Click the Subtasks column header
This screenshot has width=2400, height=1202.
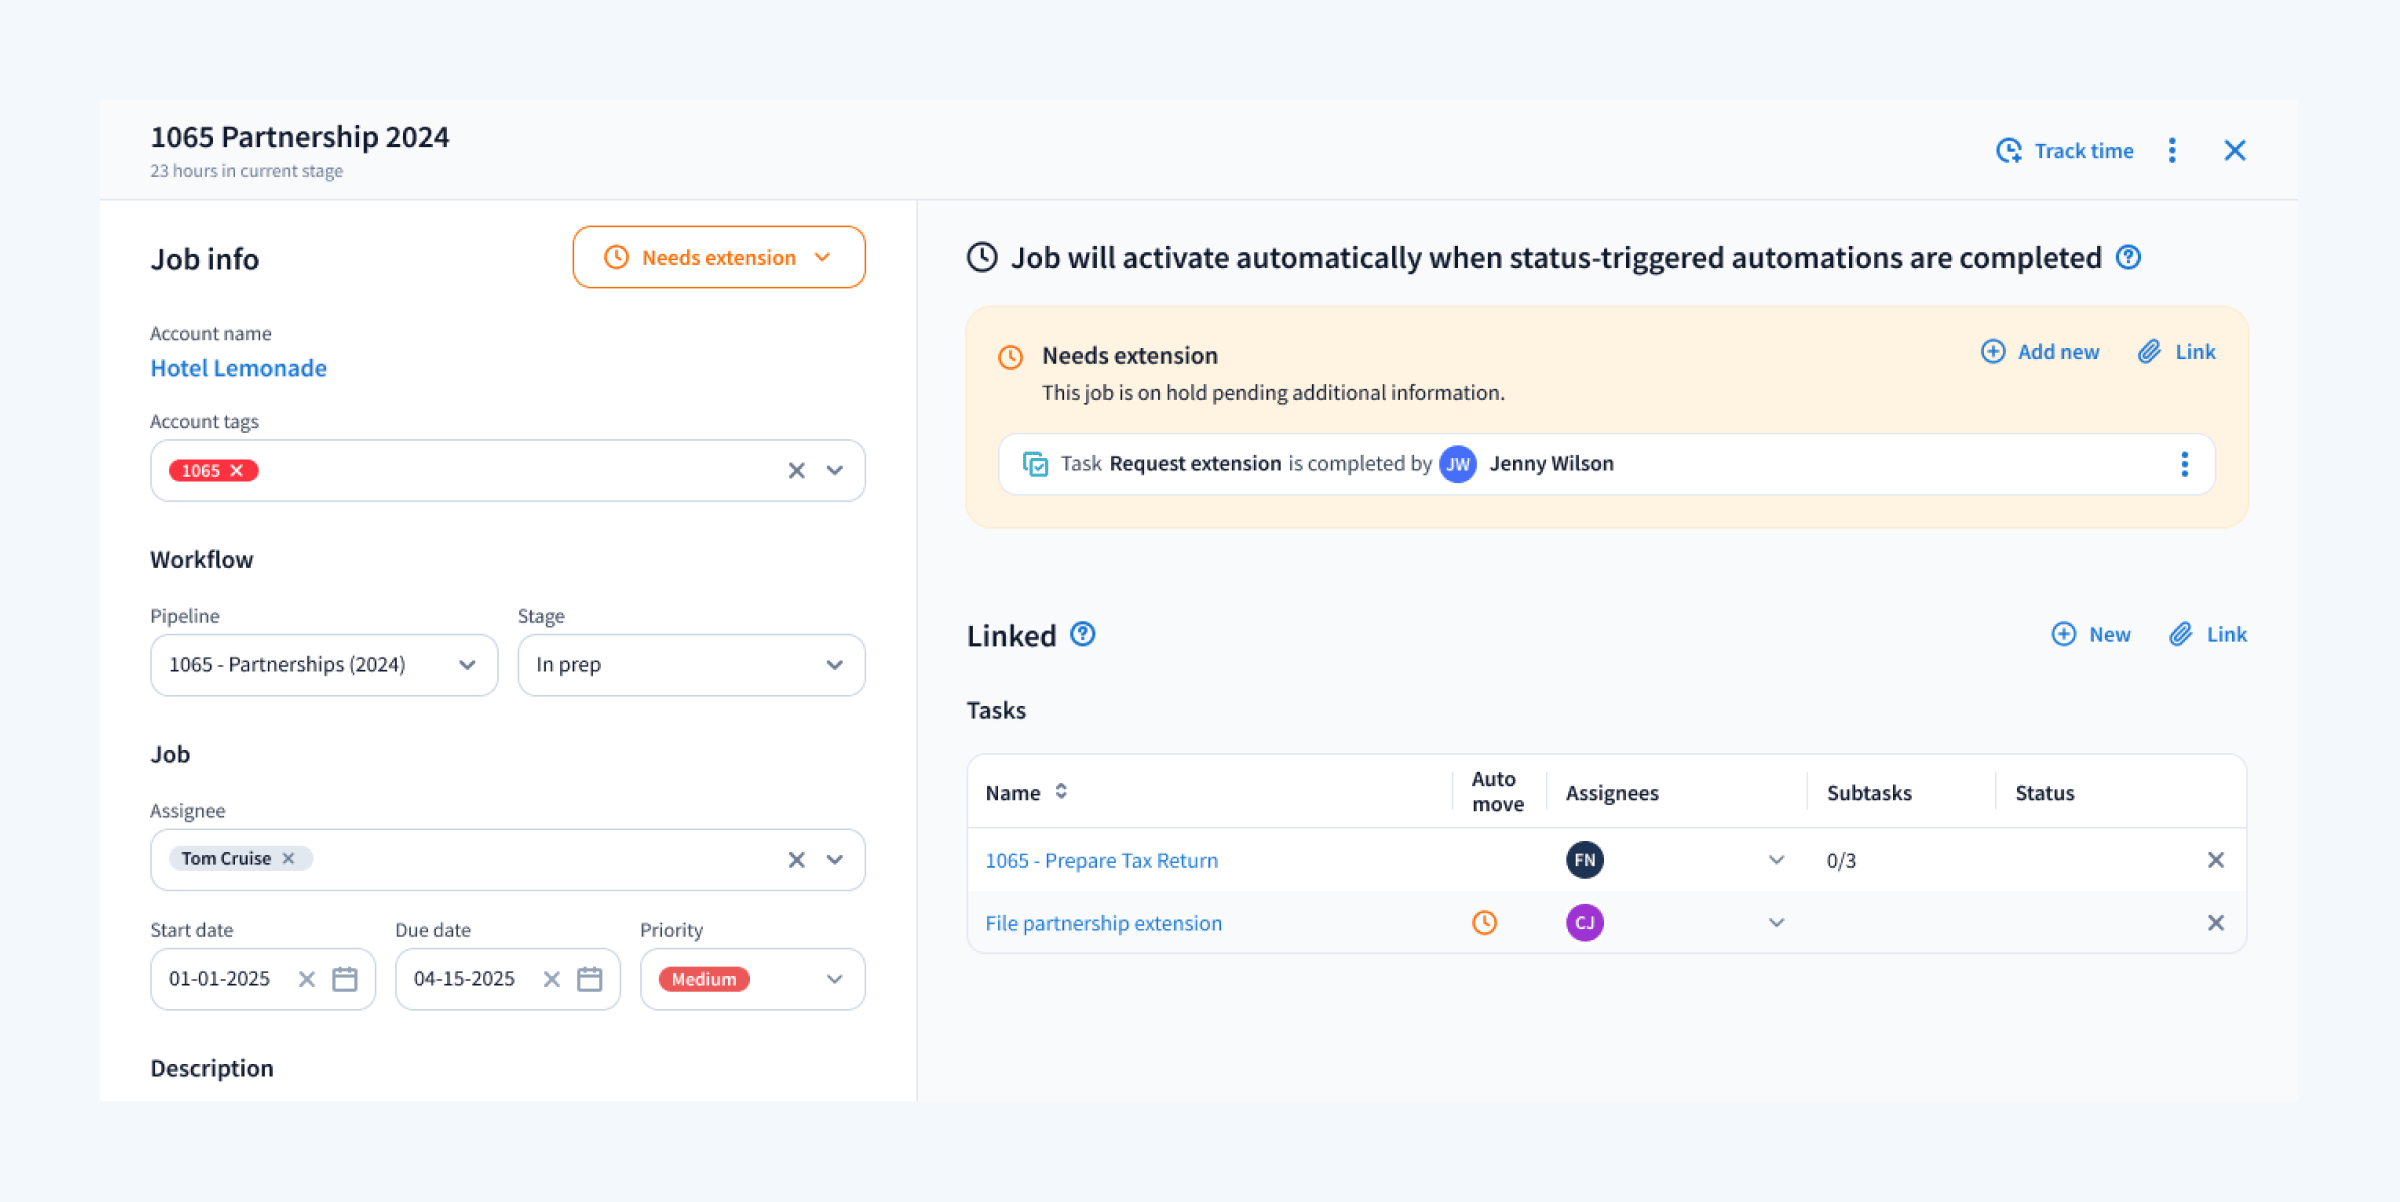pyautogui.click(x=1869, y=793)
